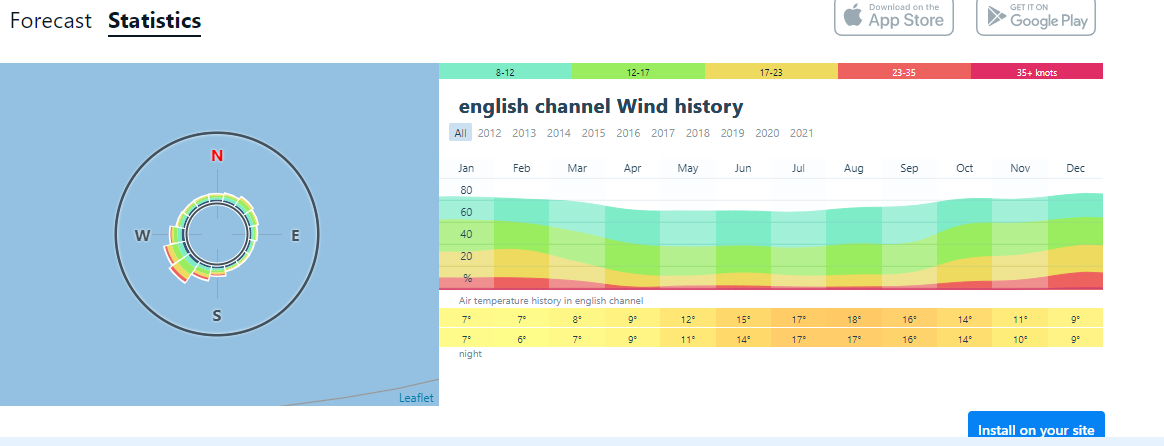Click the 8-12 knots legend swatch
1164x446 pixels.
pos(505,72)
